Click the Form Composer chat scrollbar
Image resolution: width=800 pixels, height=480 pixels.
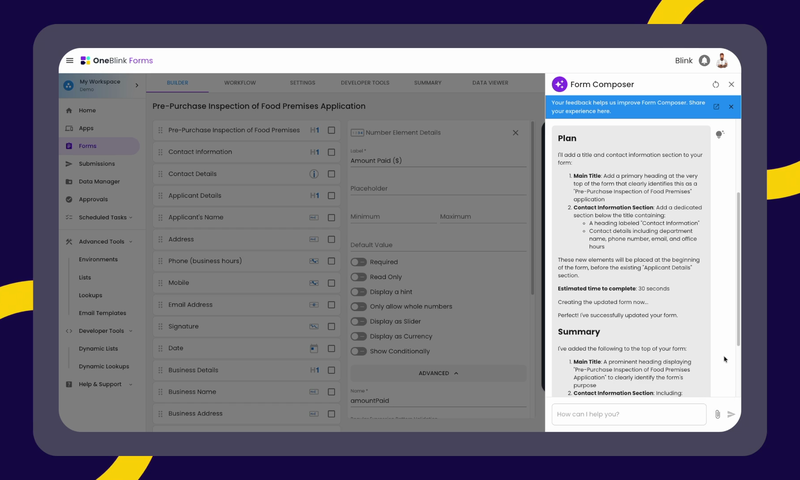coord(738,269)
